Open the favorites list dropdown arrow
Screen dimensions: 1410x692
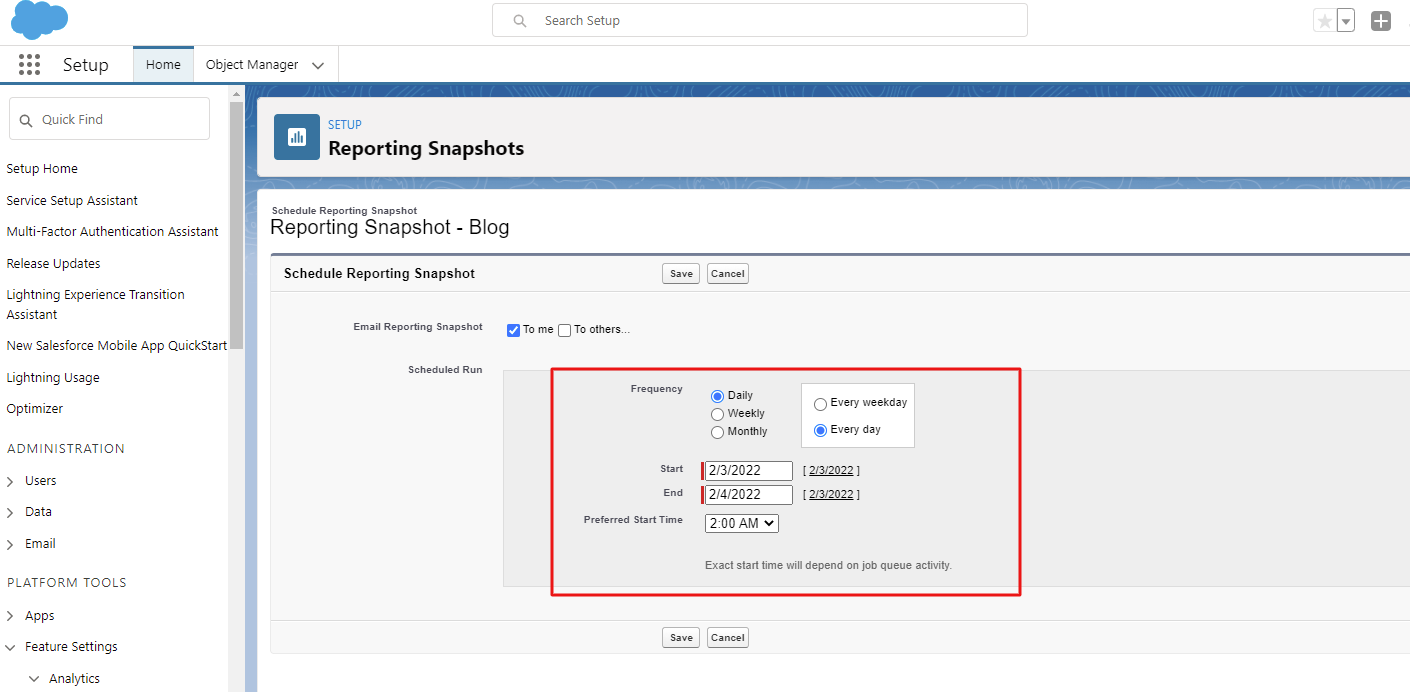[1346, 21]
